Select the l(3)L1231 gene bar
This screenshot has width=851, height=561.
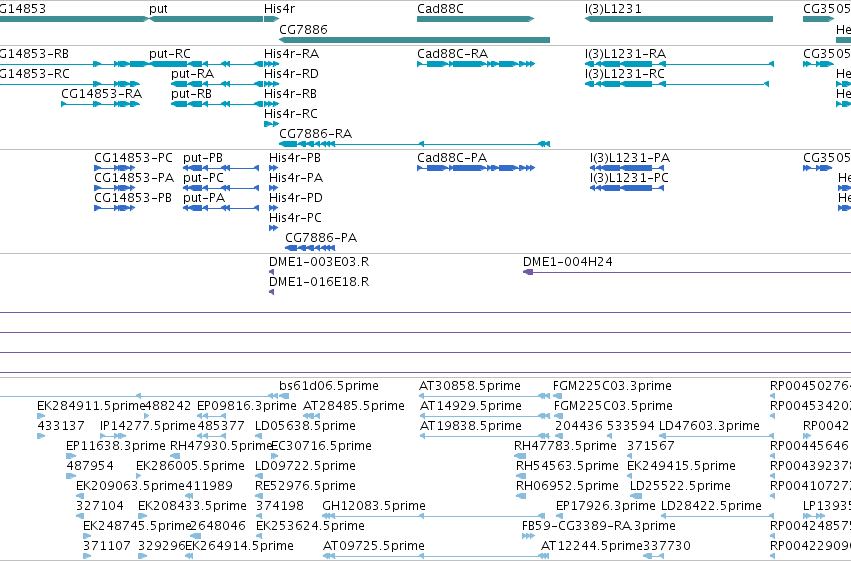[x=678, y=19]
